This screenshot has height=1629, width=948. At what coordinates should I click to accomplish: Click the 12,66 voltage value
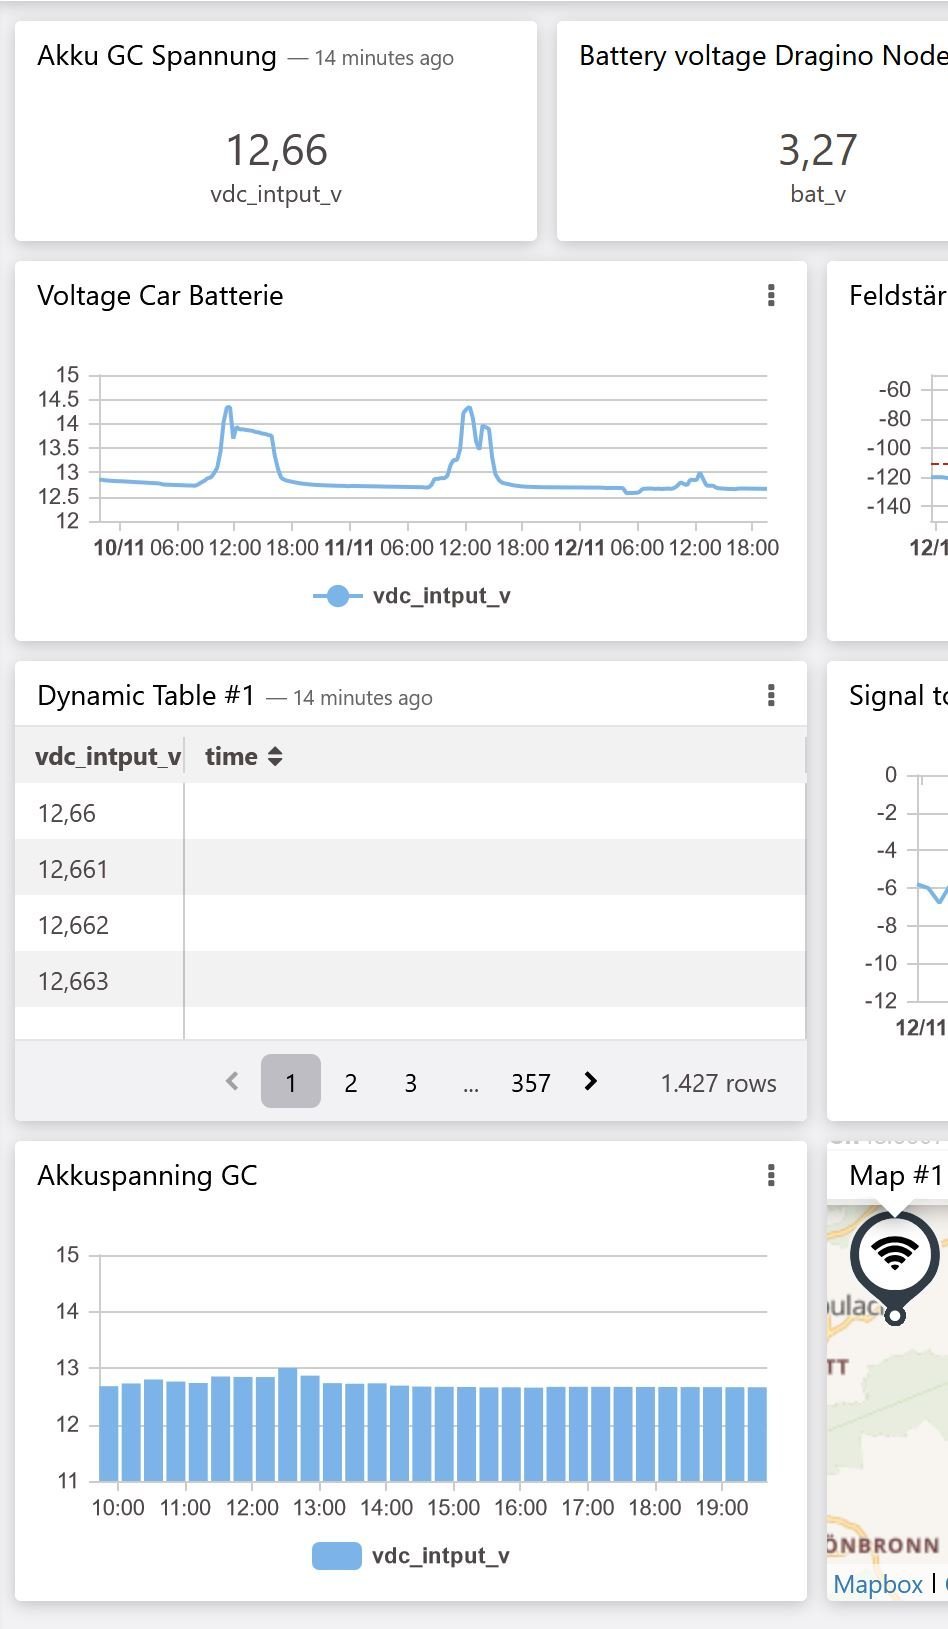(277, 150)
